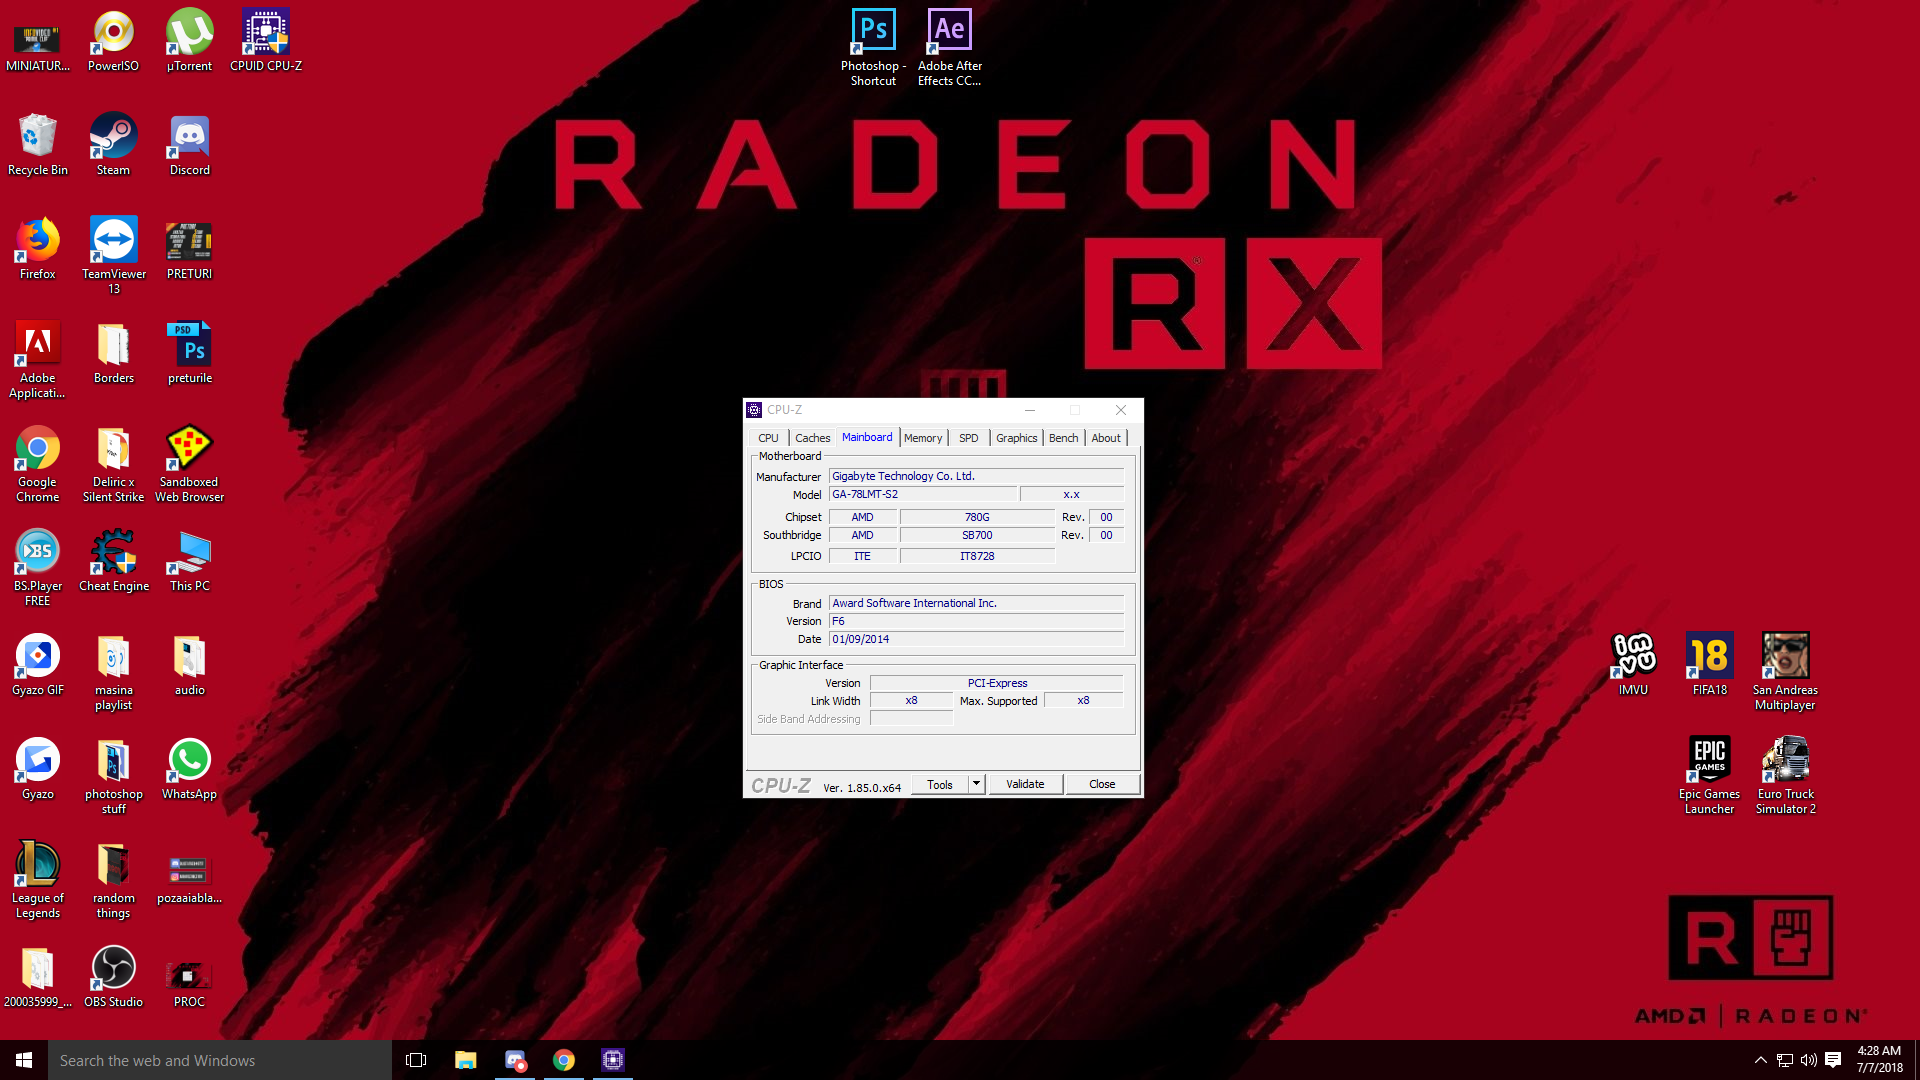Switch to the Memory tab
Screen dimensions: 1920x1080
922,438
